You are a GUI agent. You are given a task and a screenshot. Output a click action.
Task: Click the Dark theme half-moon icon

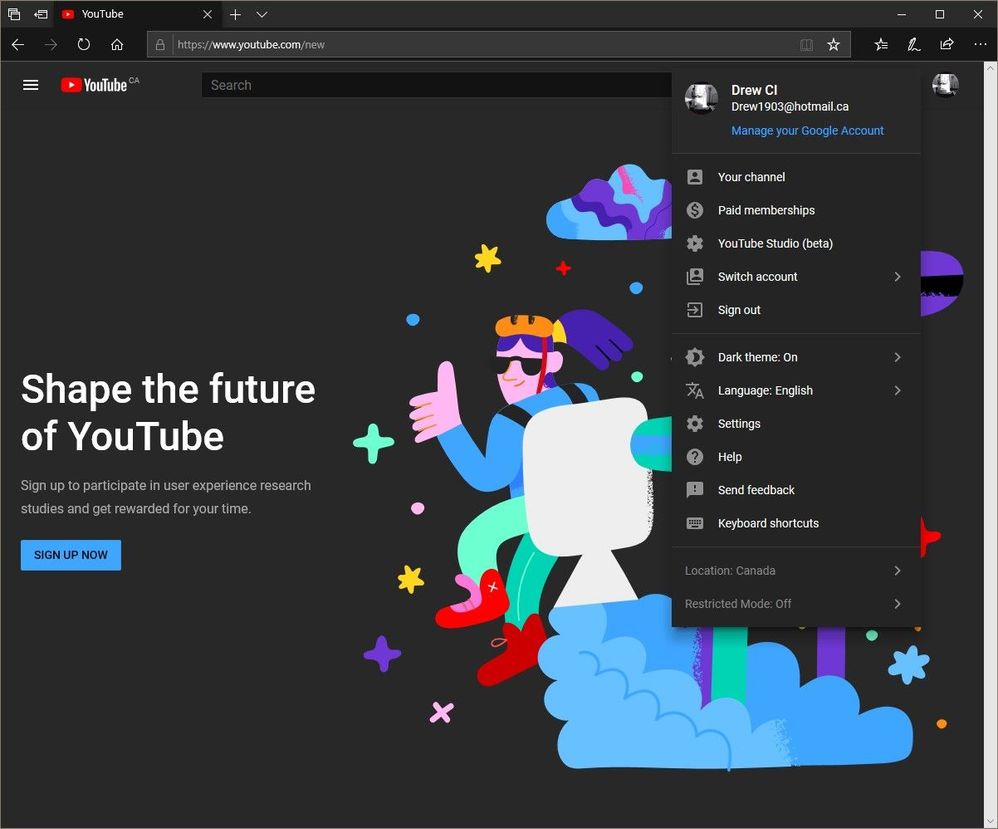(695, 357)
